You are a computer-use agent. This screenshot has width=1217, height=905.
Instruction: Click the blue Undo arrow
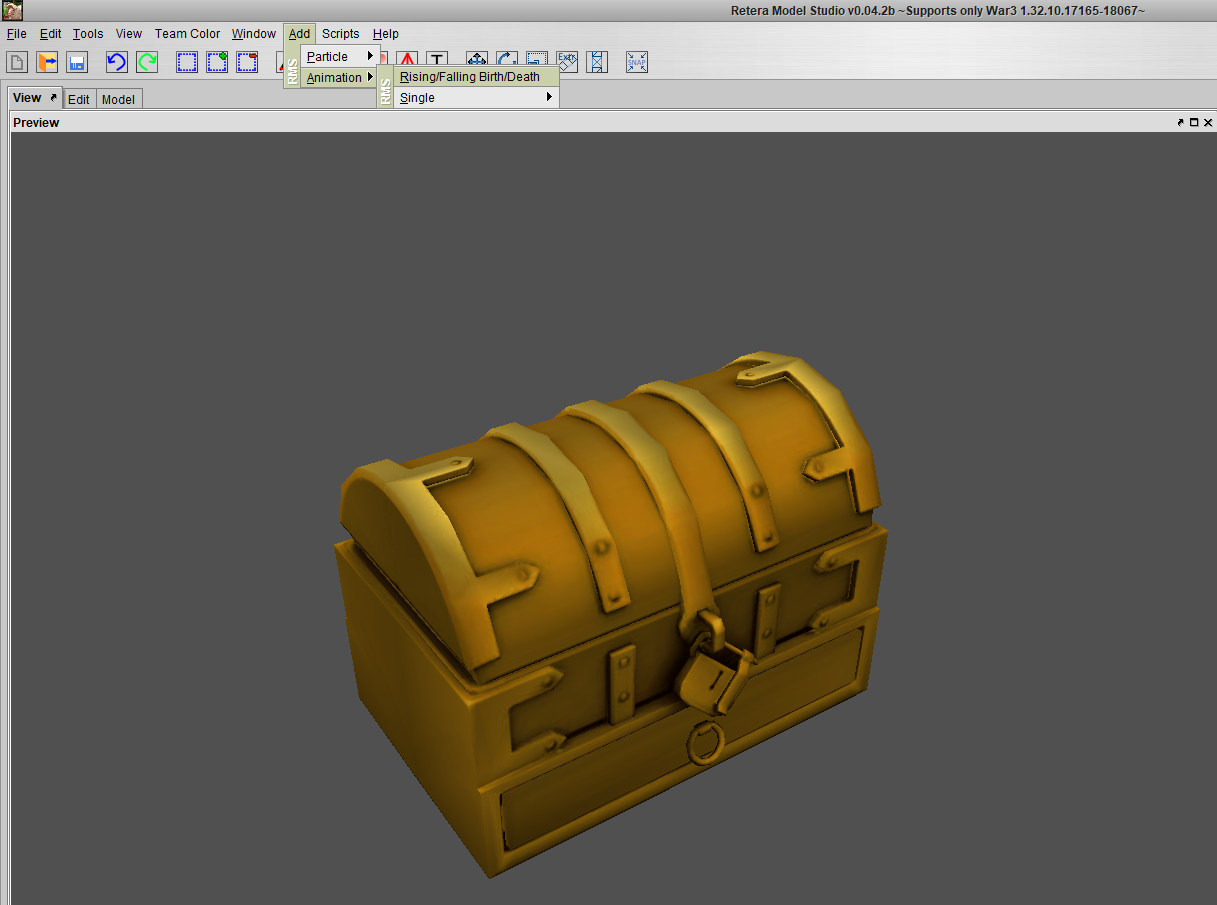[x=117, y=62]
